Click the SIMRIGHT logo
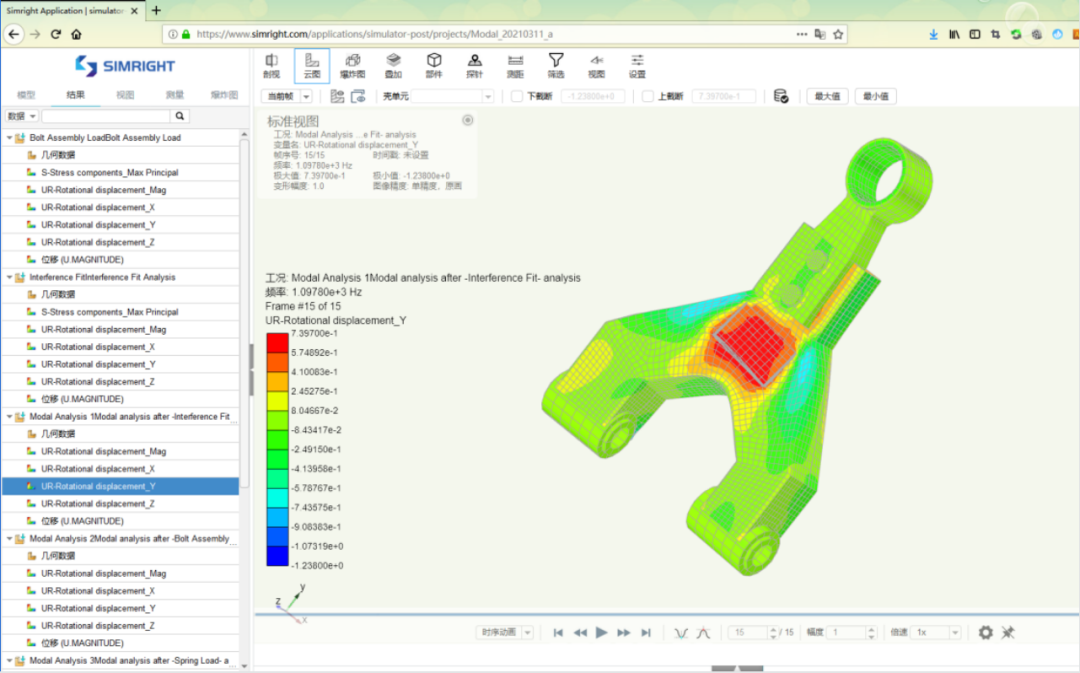1080x673 pixels. (125, 66)
